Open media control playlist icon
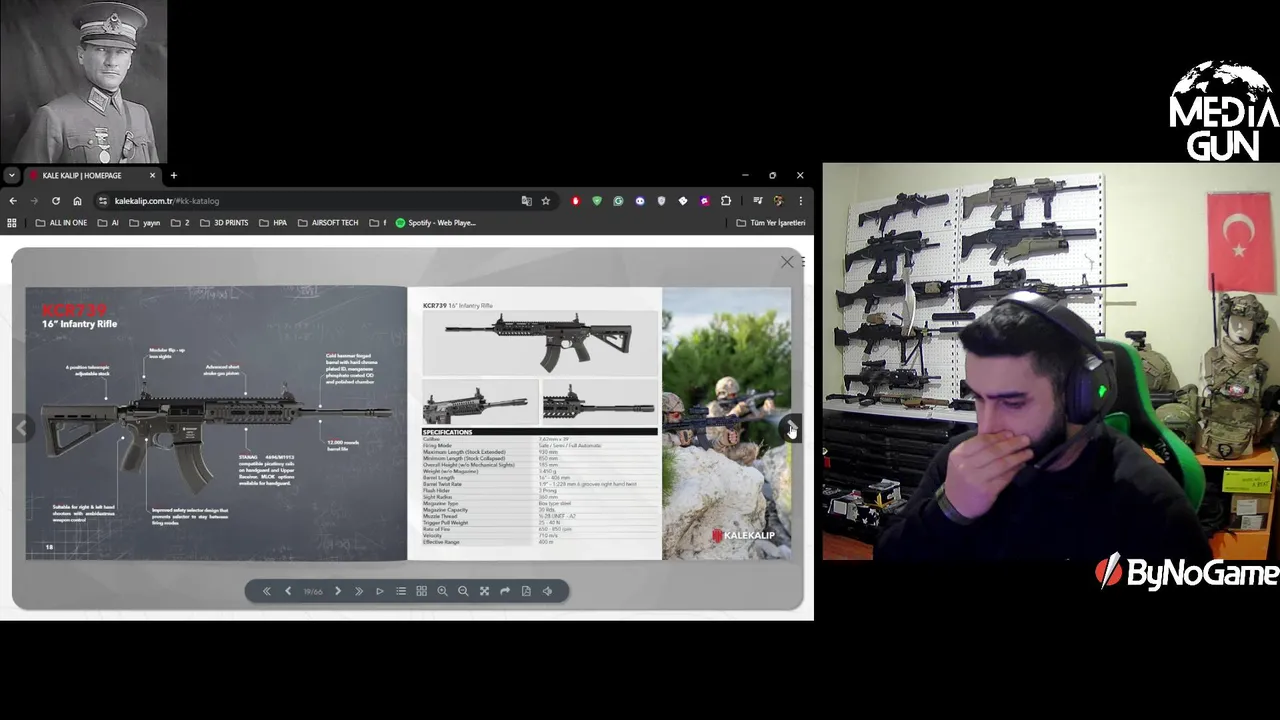 [758, 201]
